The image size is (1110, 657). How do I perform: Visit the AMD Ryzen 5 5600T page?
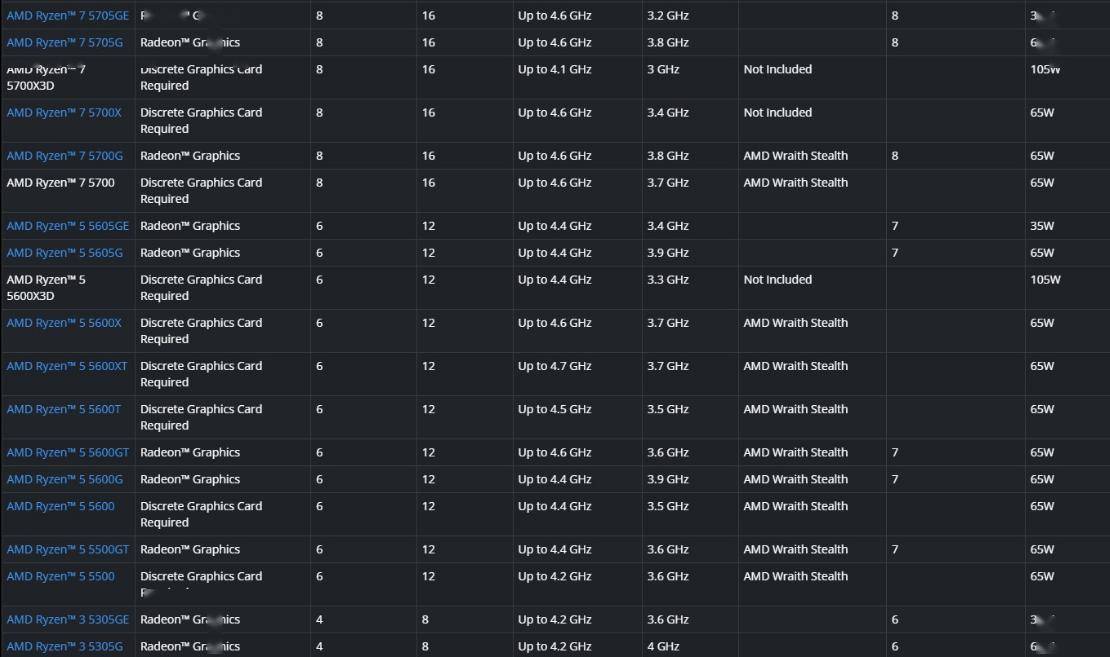[x=64, y=409]
